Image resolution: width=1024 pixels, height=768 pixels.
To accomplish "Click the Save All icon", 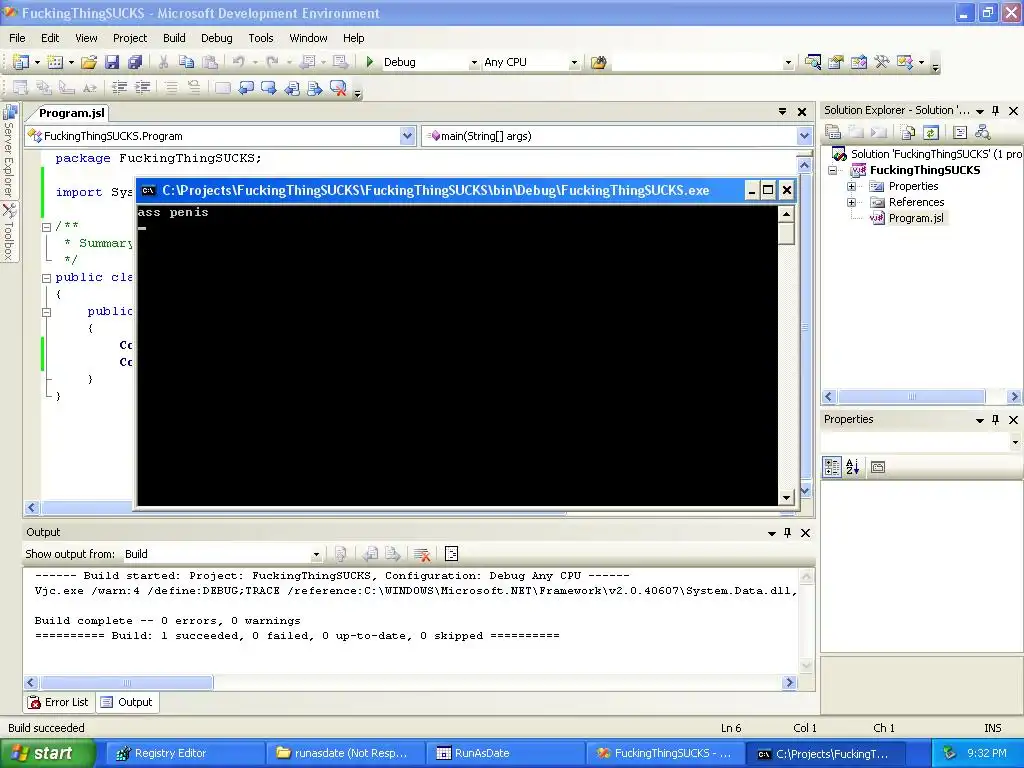I will 135,62.
